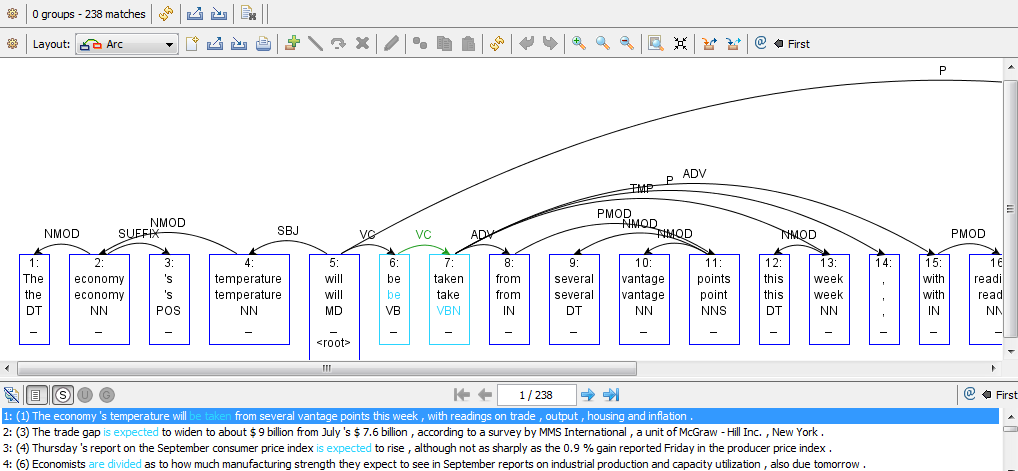This screenshot has width=1018, height=471.
Task: Select node 10: vantage NN
Action: click(644, 299)
